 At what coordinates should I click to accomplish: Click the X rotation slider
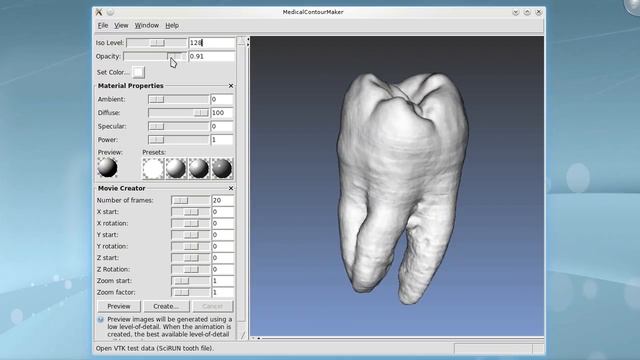click(190, 223)
